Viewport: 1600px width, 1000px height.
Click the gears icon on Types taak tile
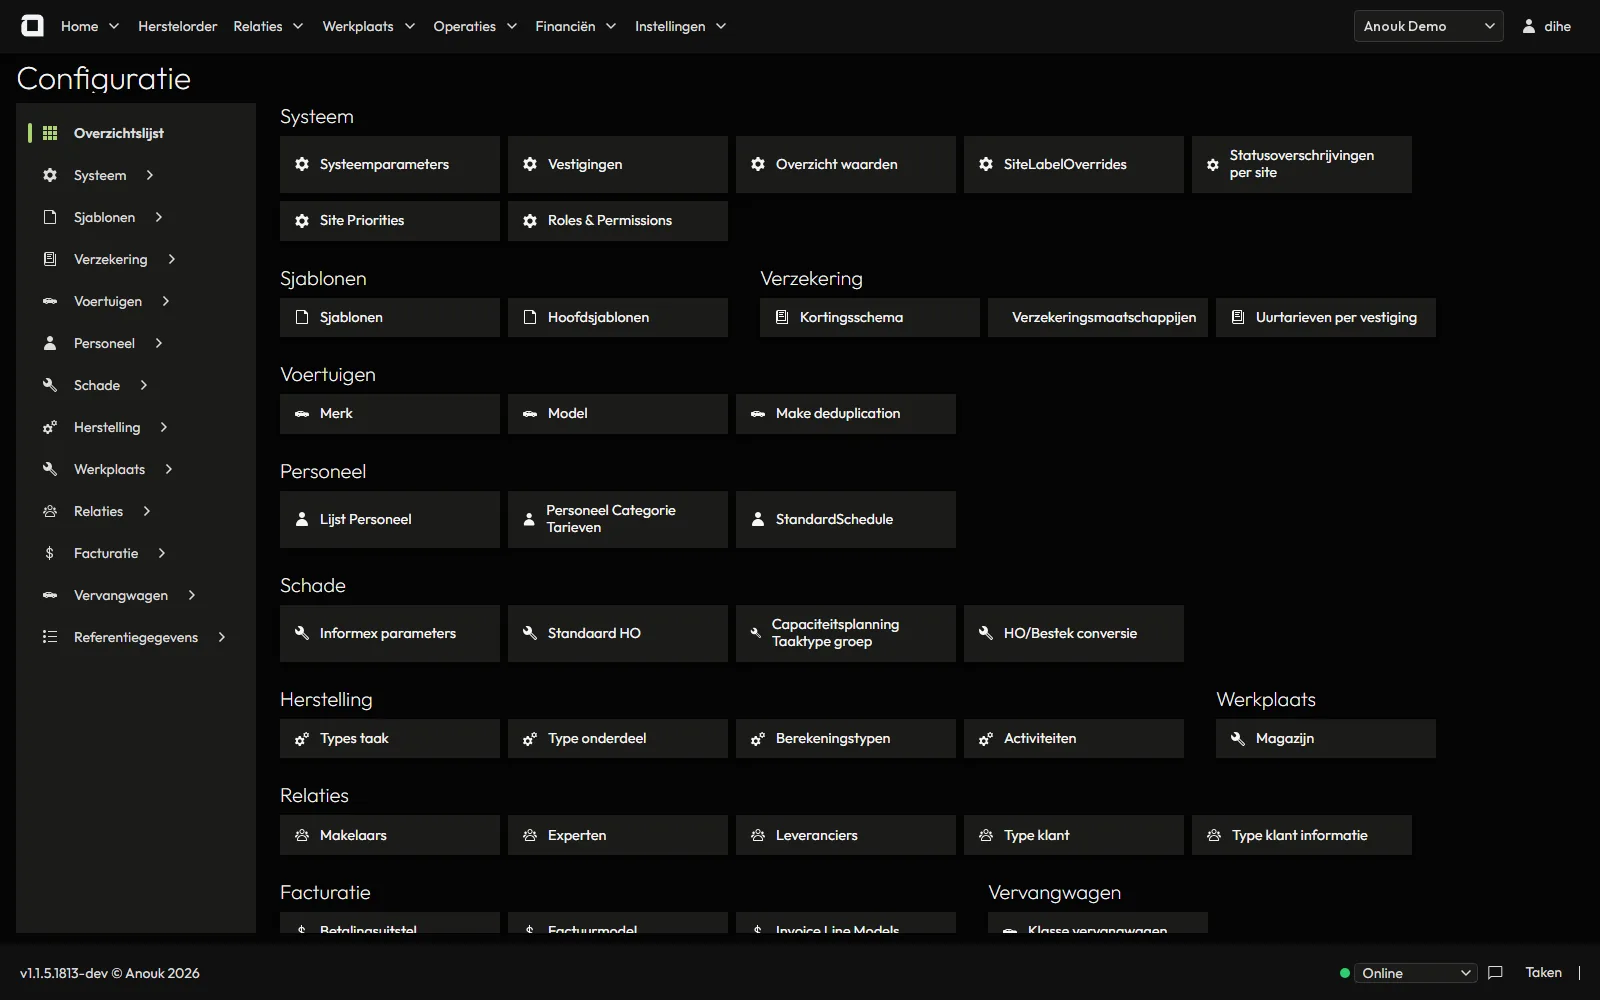pyautogui.click(x=302, y=739)
